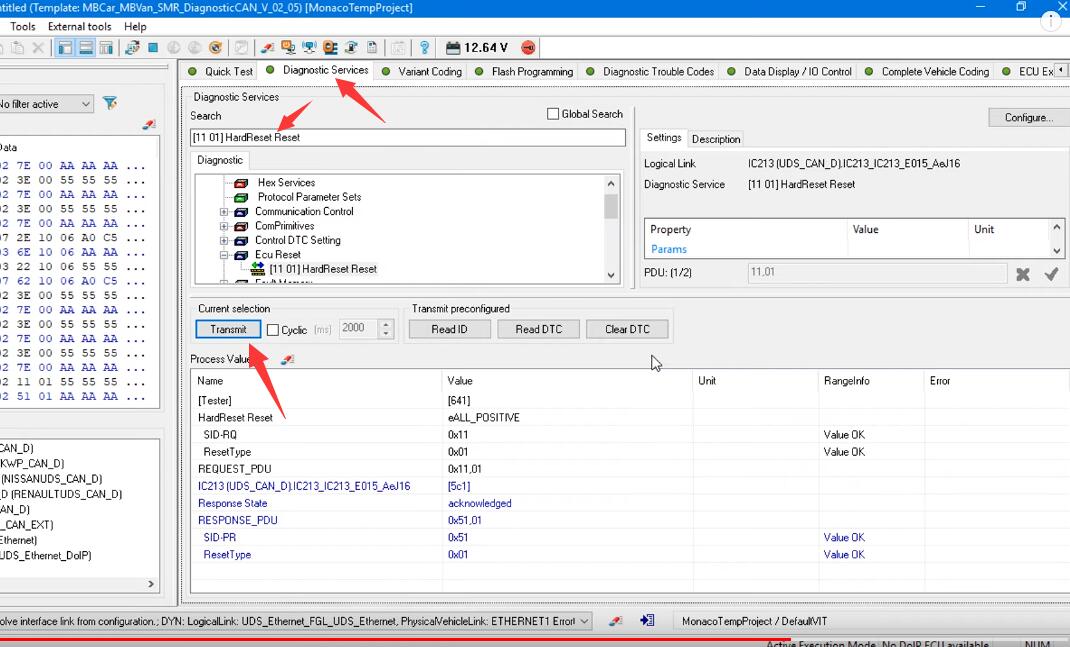Collapse the Ecu Reset tree node

coord(224,255)
